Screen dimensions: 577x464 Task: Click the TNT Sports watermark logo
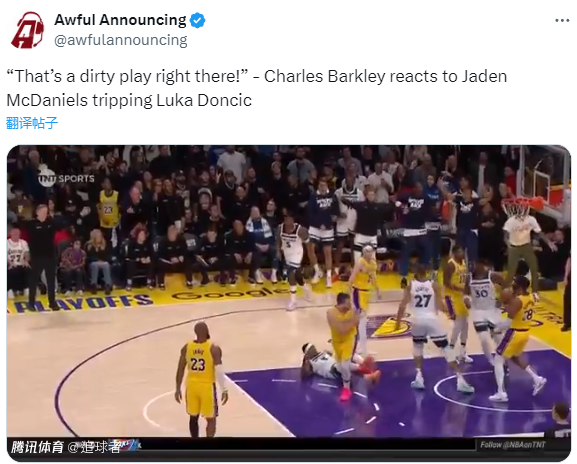click(66, 177)
